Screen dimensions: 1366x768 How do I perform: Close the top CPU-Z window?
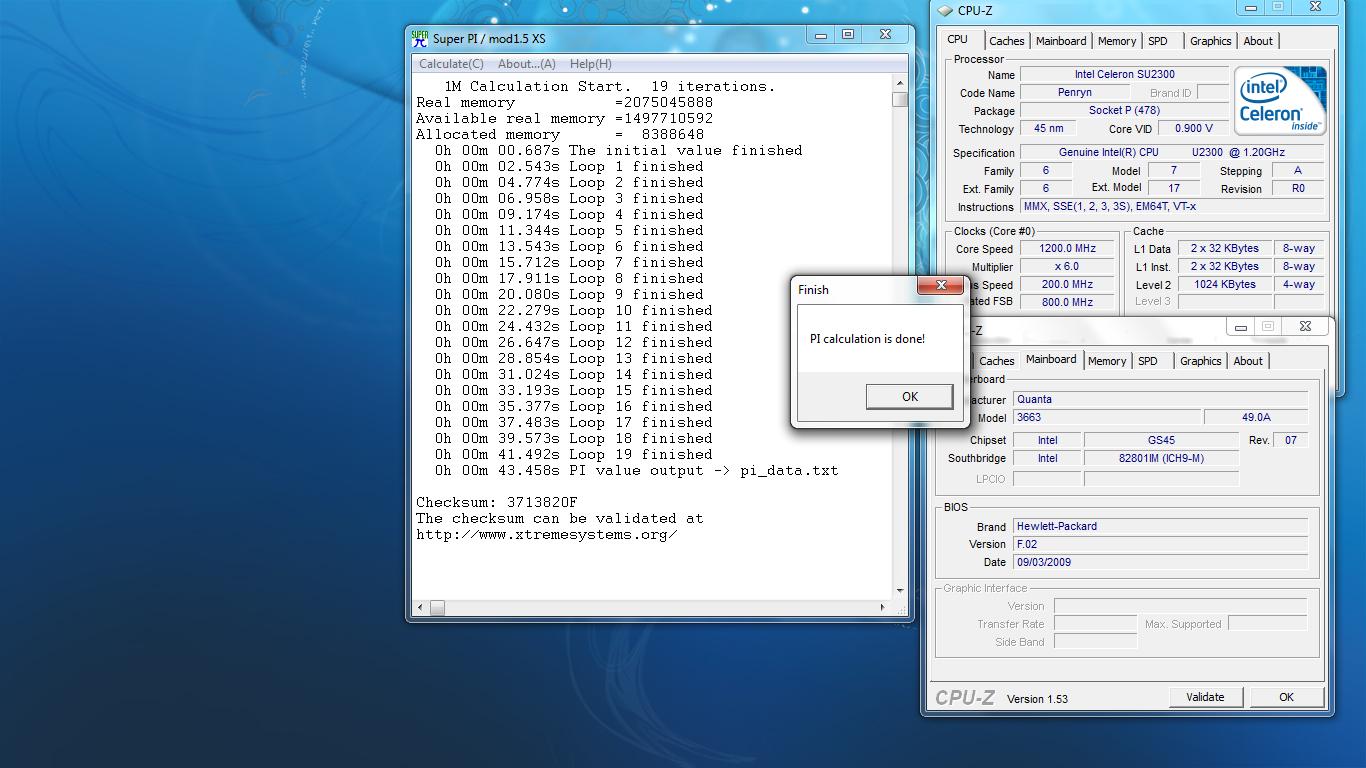tap(1313, 7)
